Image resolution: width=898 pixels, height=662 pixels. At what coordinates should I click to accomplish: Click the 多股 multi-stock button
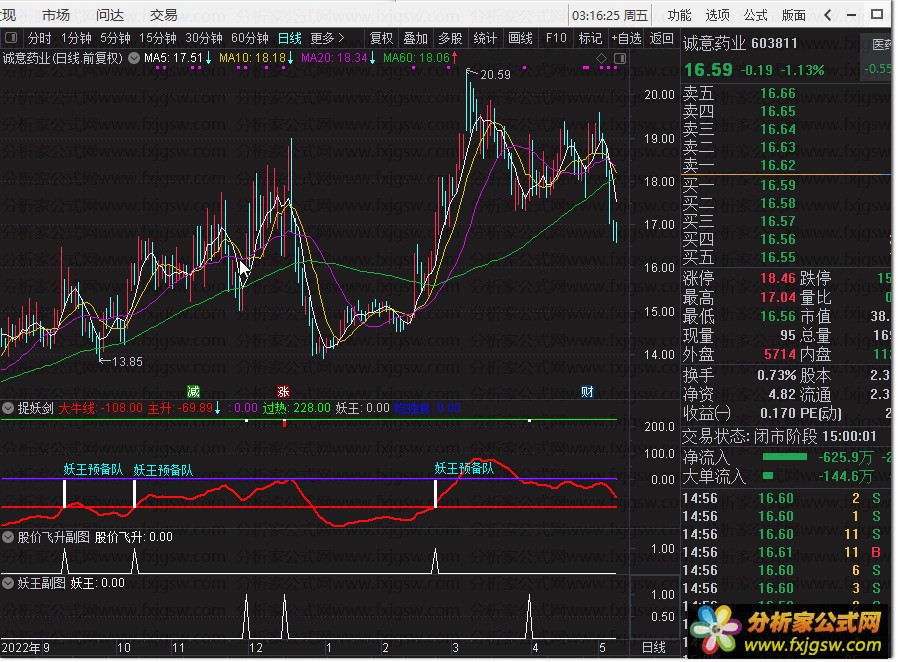[x=450, y=38]
